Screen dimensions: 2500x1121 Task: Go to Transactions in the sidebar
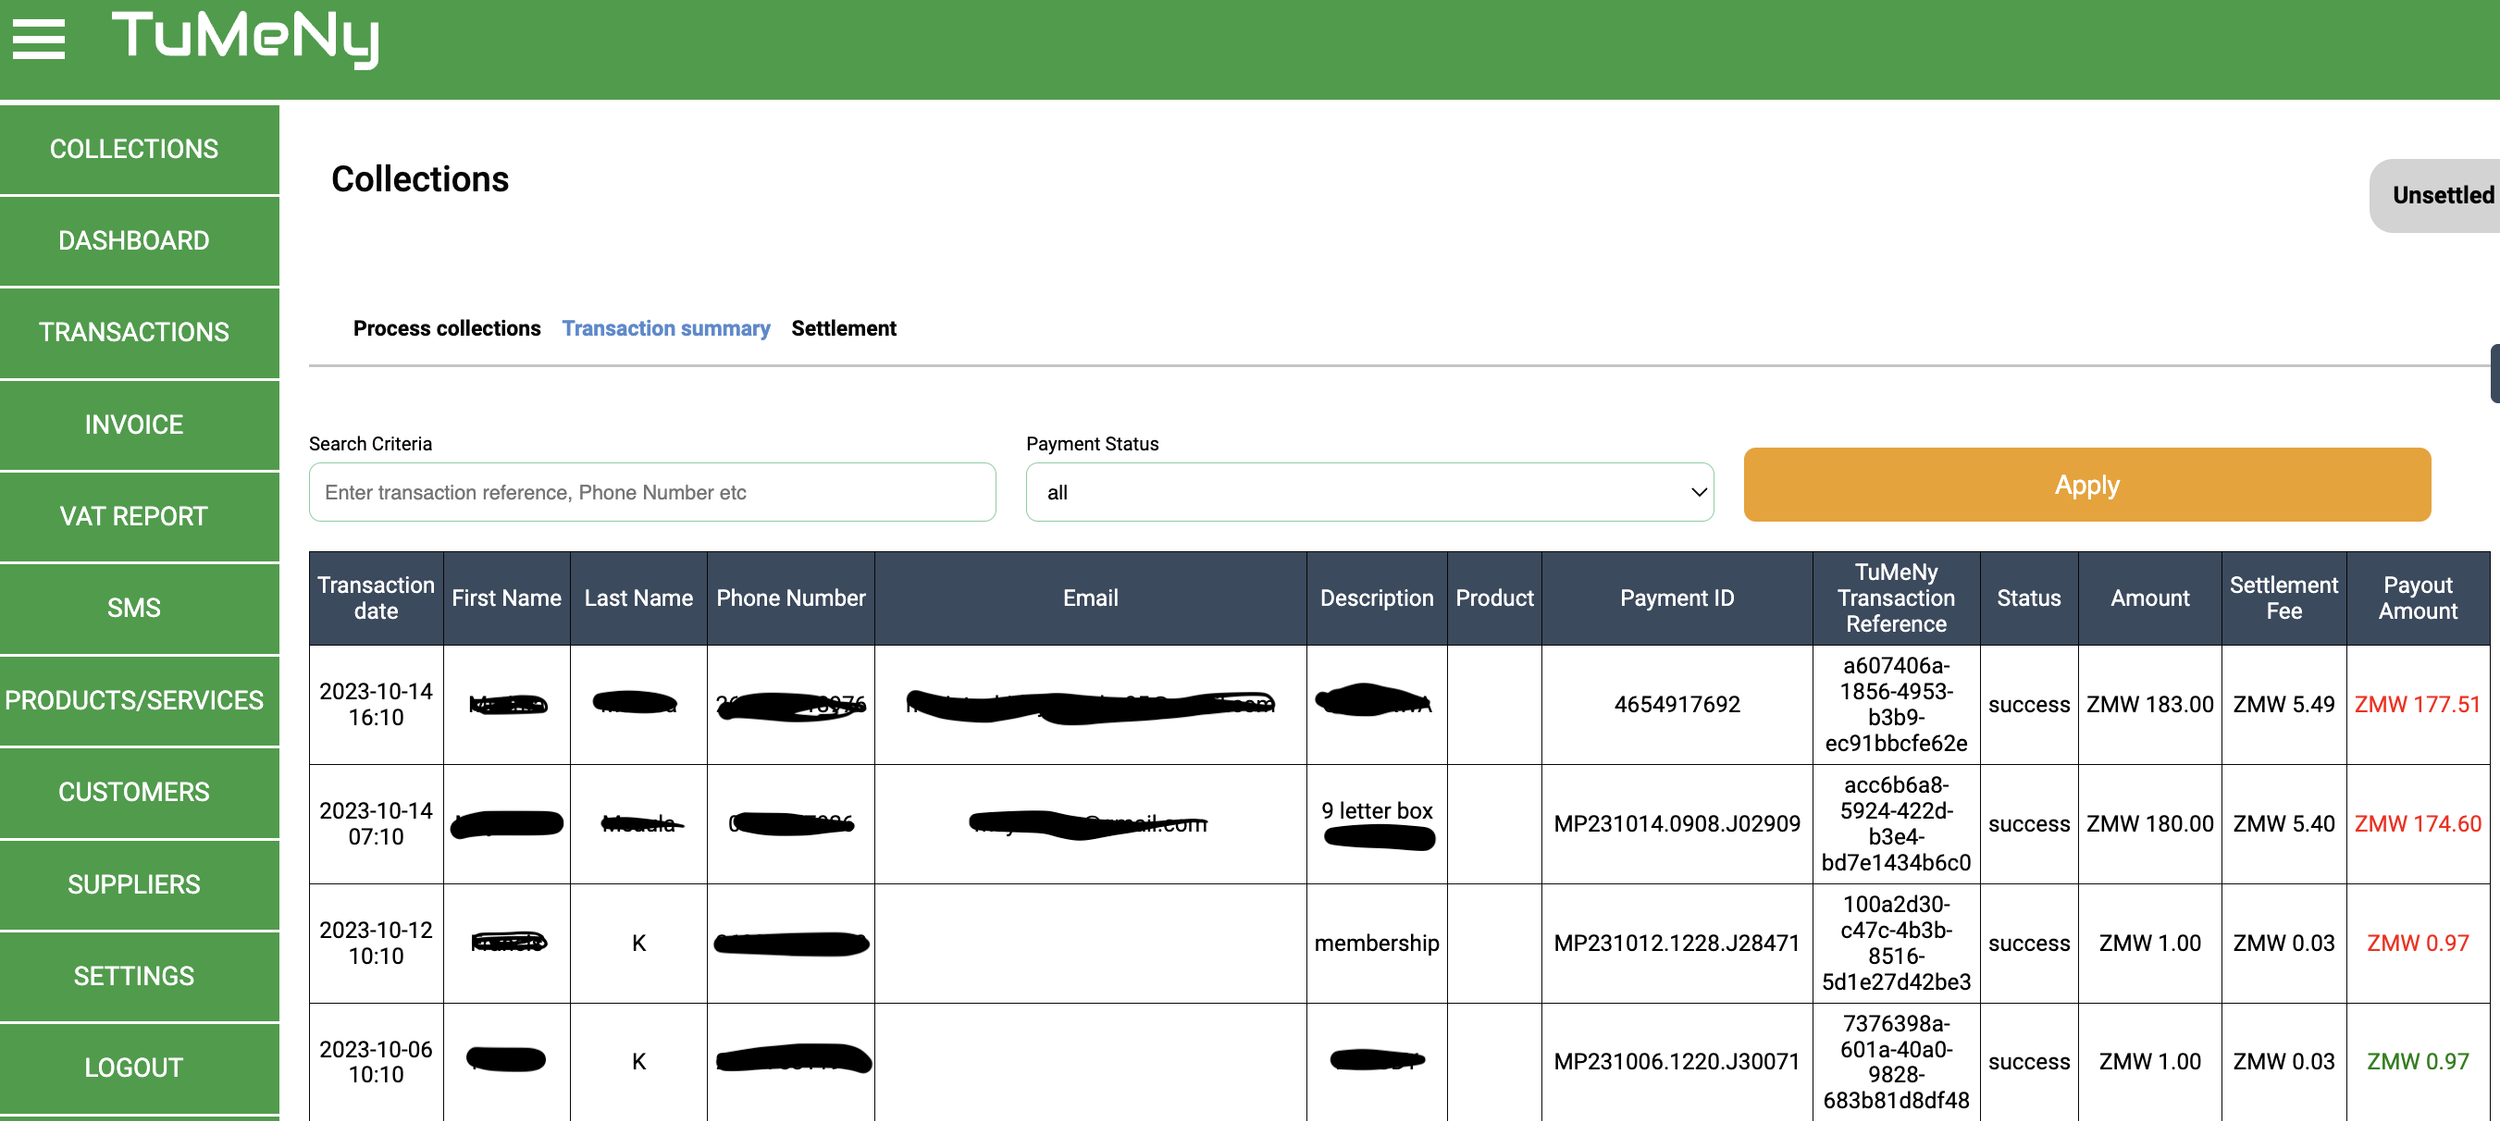[134, 333]
